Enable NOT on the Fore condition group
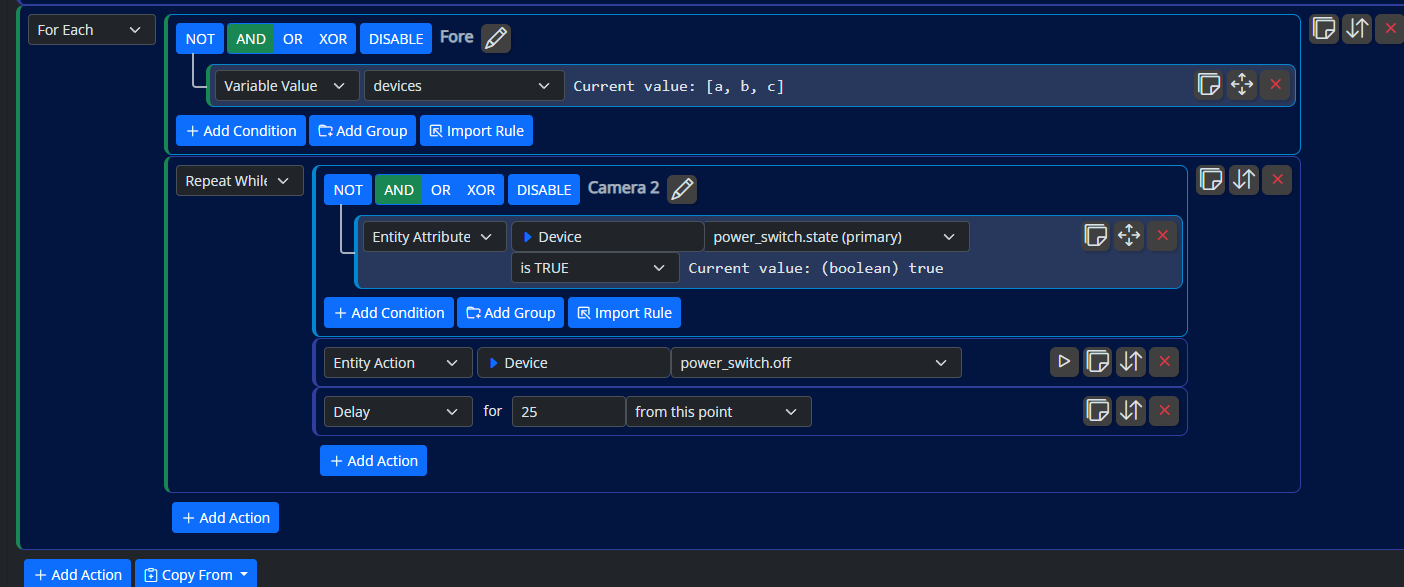This screenshot has height=587, width=1404. [x=199, y=37]
